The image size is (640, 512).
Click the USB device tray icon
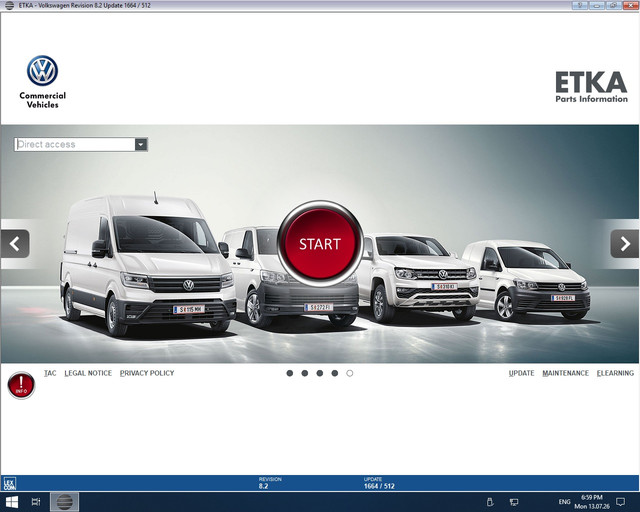(x=490, y=502)
